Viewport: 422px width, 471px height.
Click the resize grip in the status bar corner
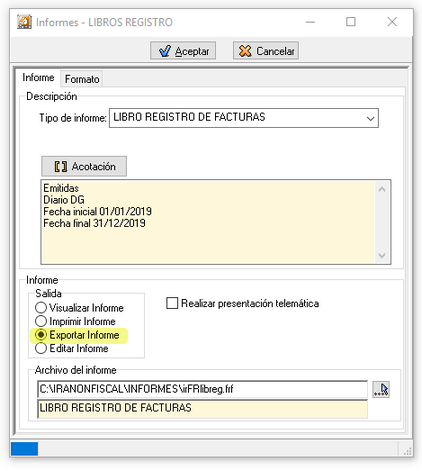(x=407, y=451)
